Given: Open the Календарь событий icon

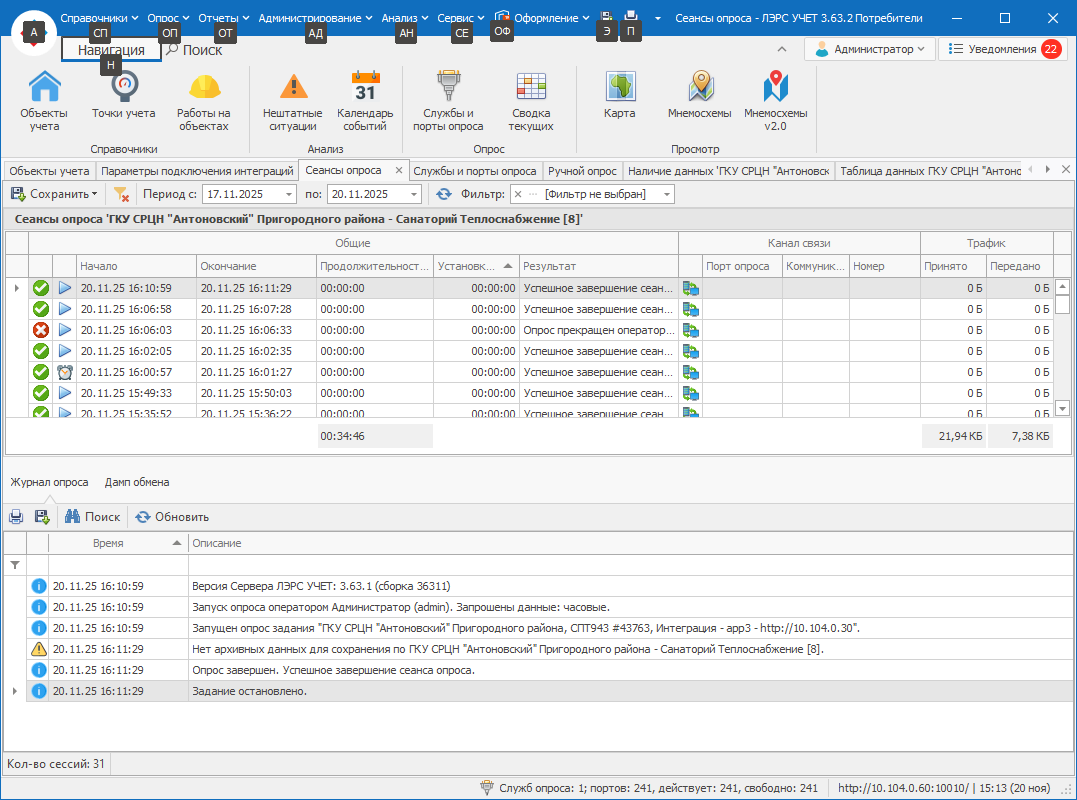Looking at the screenshot, I should tap(365, 88).
